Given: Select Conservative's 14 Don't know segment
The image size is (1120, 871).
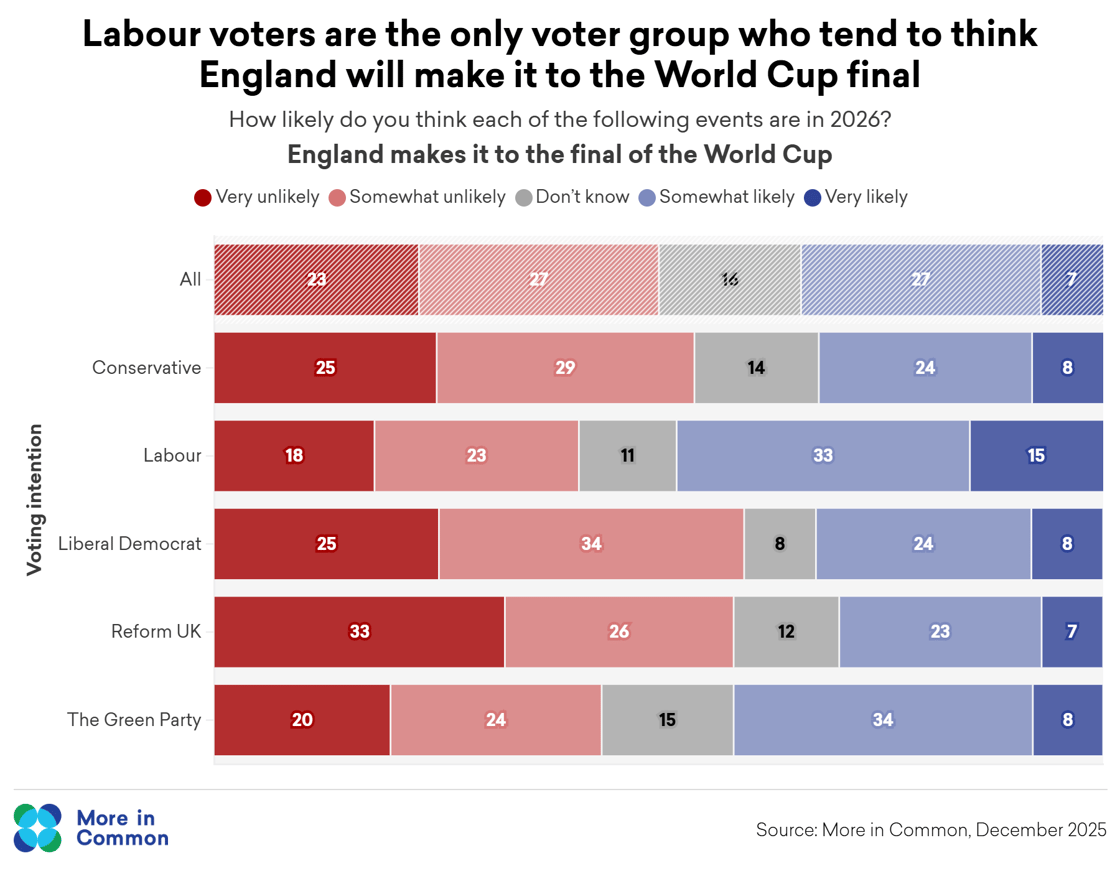Looking at the screenshot, I should tap(756, 368).
